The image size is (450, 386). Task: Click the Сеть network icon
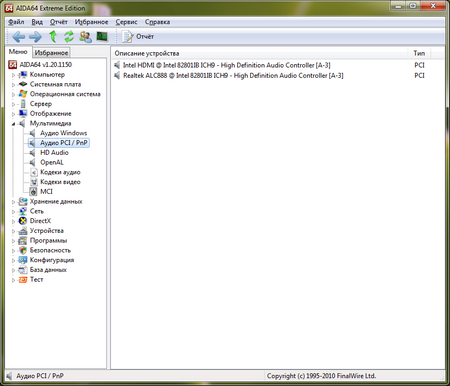coord(23,211)
